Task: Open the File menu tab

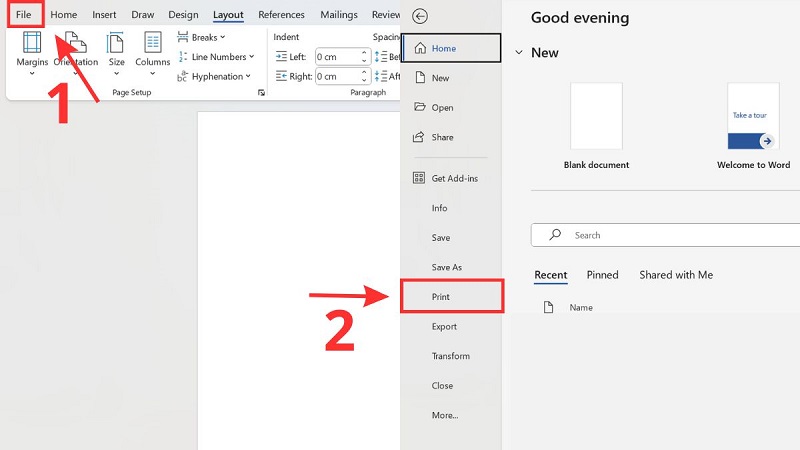Action: pos(23,15)
